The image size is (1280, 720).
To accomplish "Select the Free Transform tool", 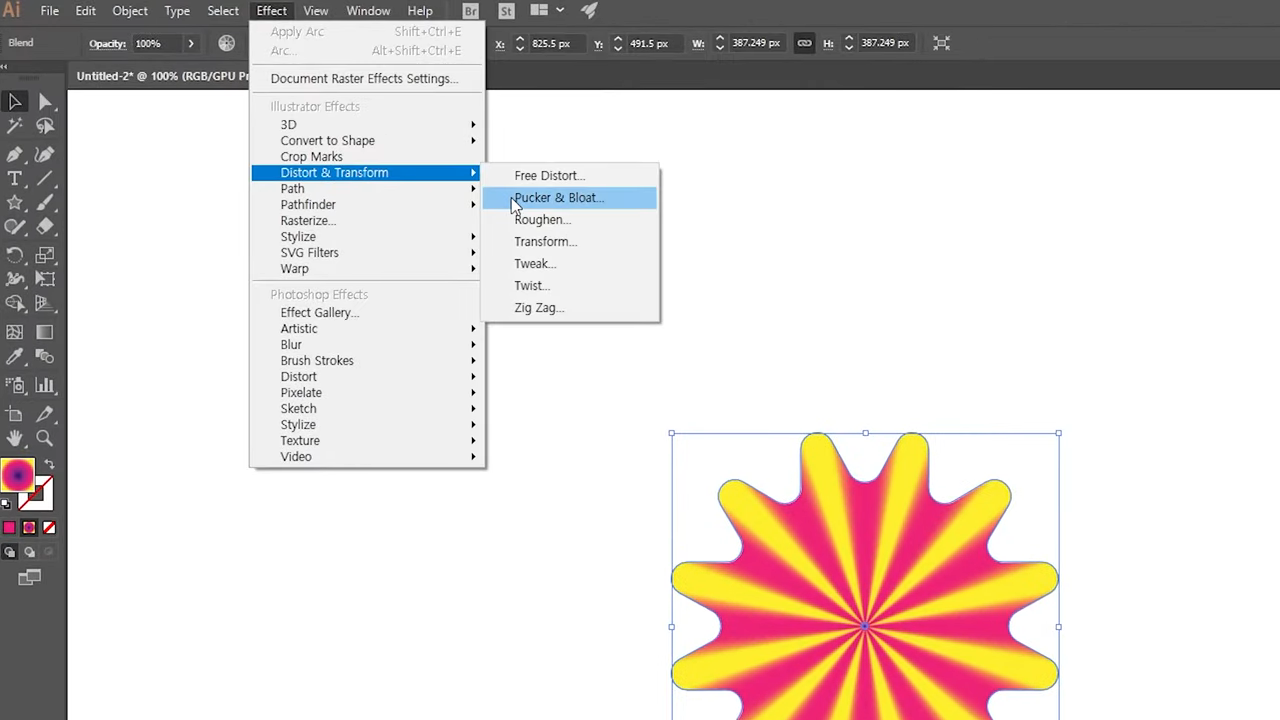I will [45, 280].
